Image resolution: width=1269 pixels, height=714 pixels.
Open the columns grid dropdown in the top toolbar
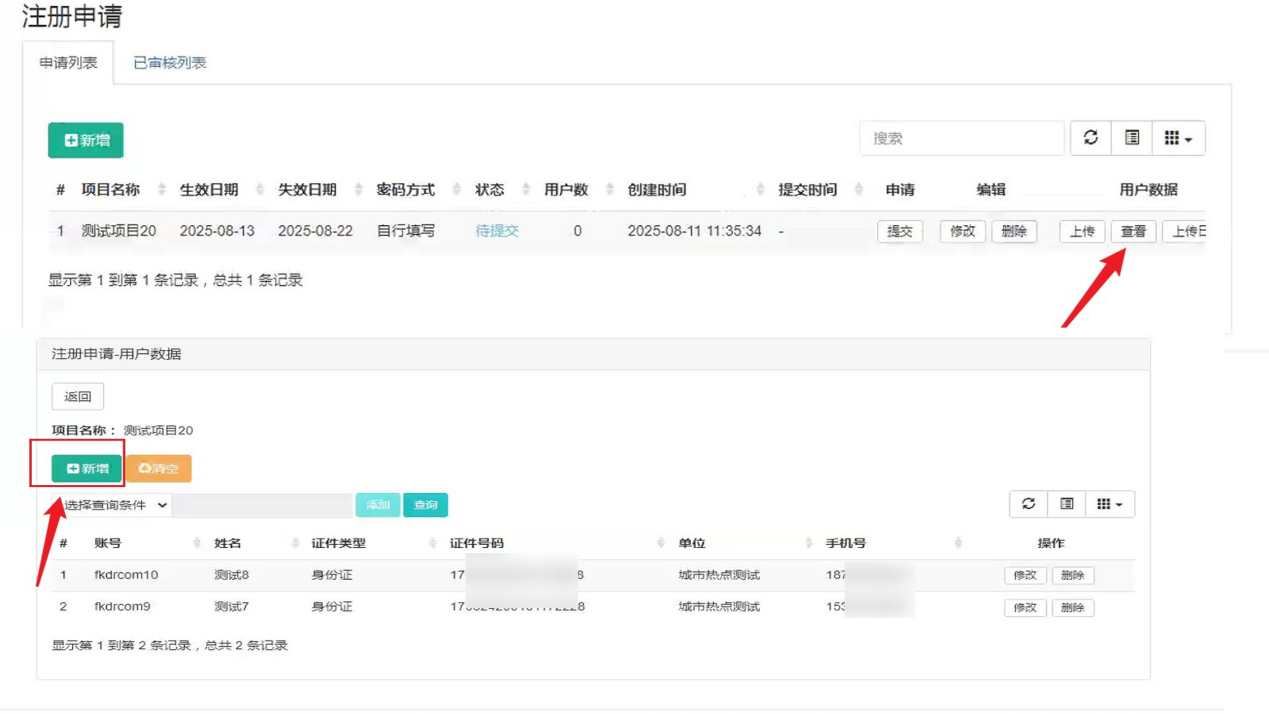tap(1178, 138)
